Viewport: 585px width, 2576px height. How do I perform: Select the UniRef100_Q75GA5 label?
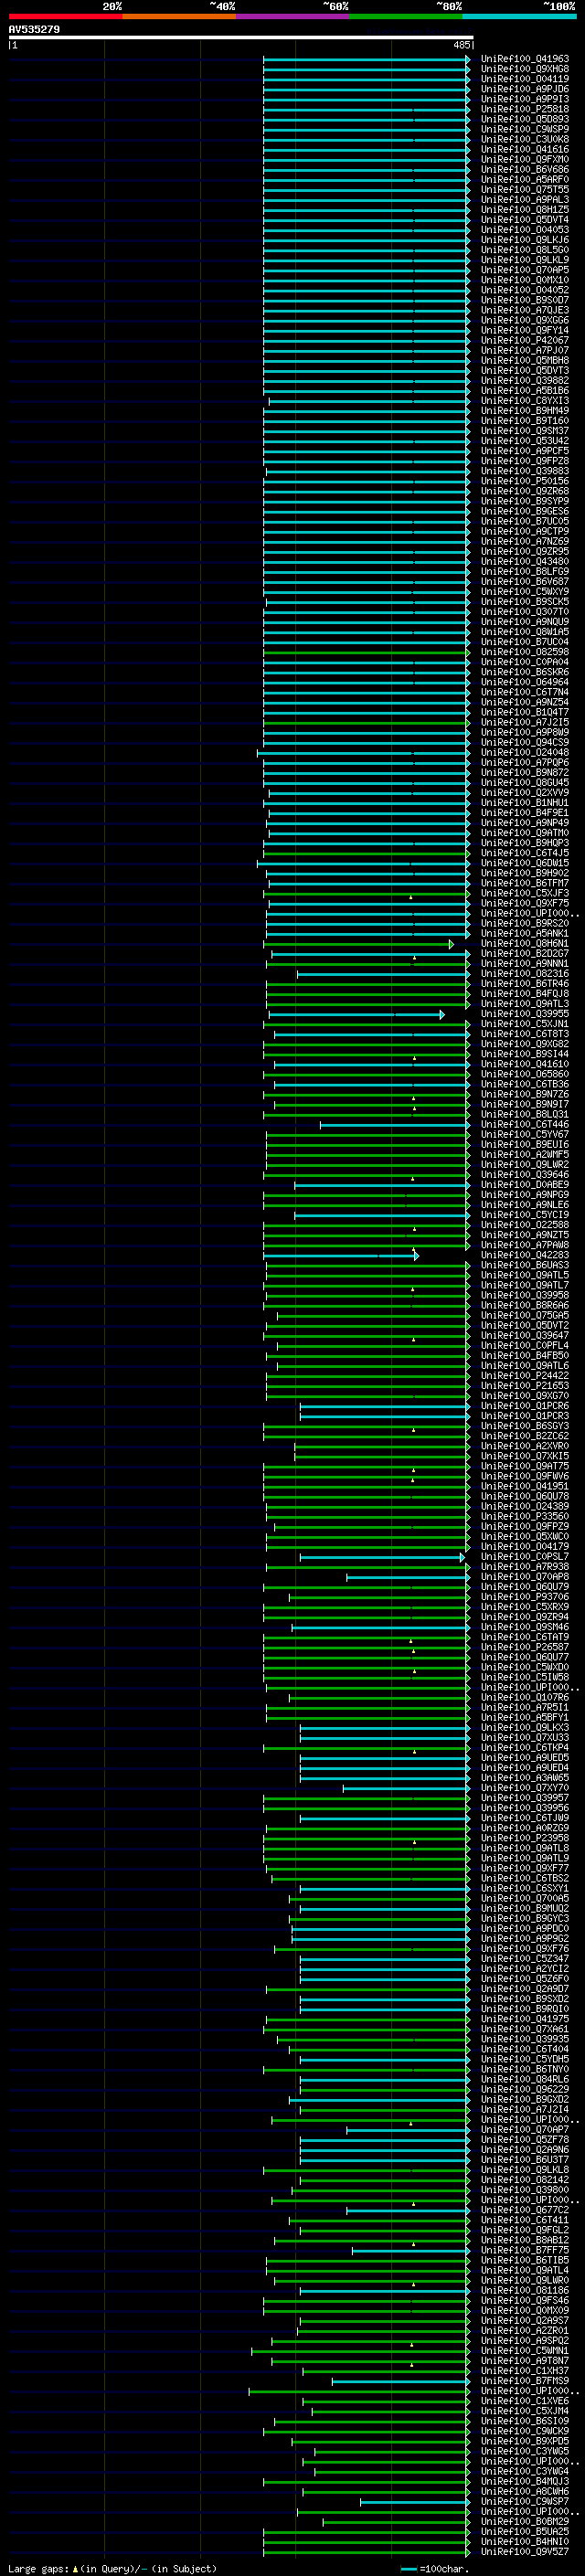pos(524,1316)
